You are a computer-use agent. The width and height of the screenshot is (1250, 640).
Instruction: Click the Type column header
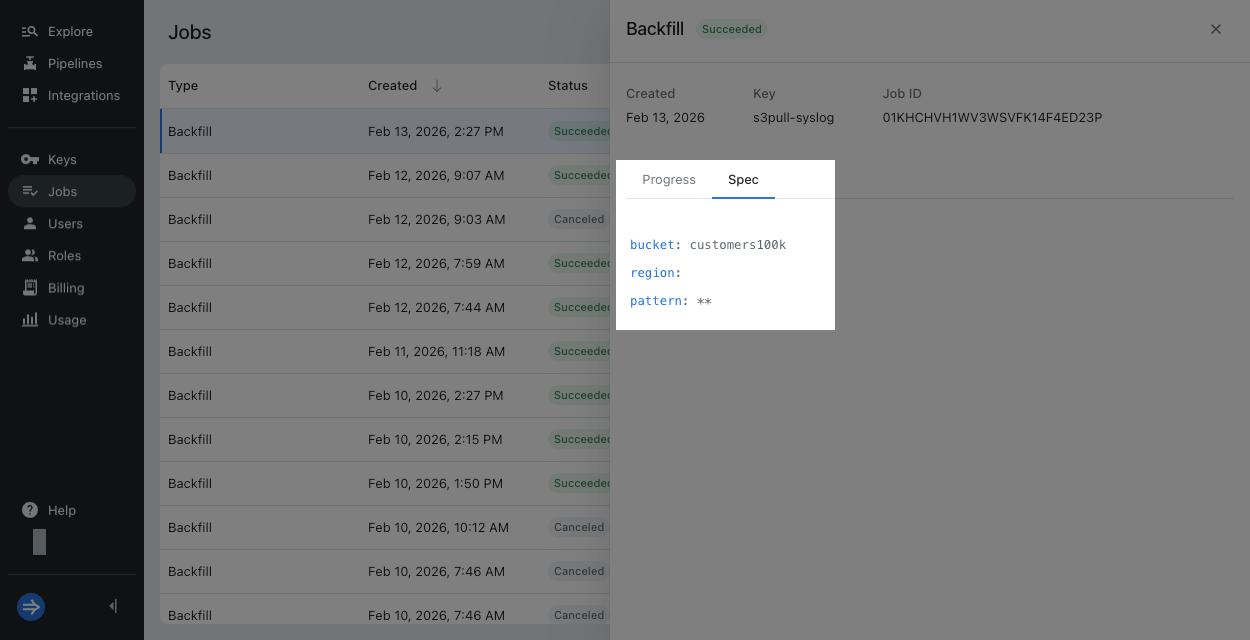[183, 86]
